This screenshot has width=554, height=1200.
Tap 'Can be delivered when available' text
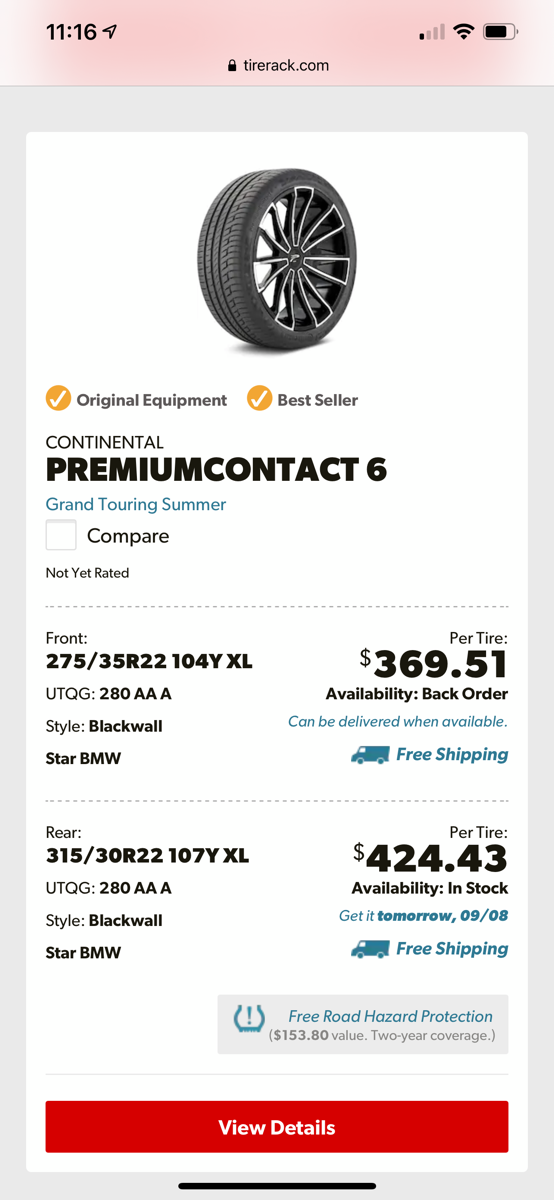point(398,721)
